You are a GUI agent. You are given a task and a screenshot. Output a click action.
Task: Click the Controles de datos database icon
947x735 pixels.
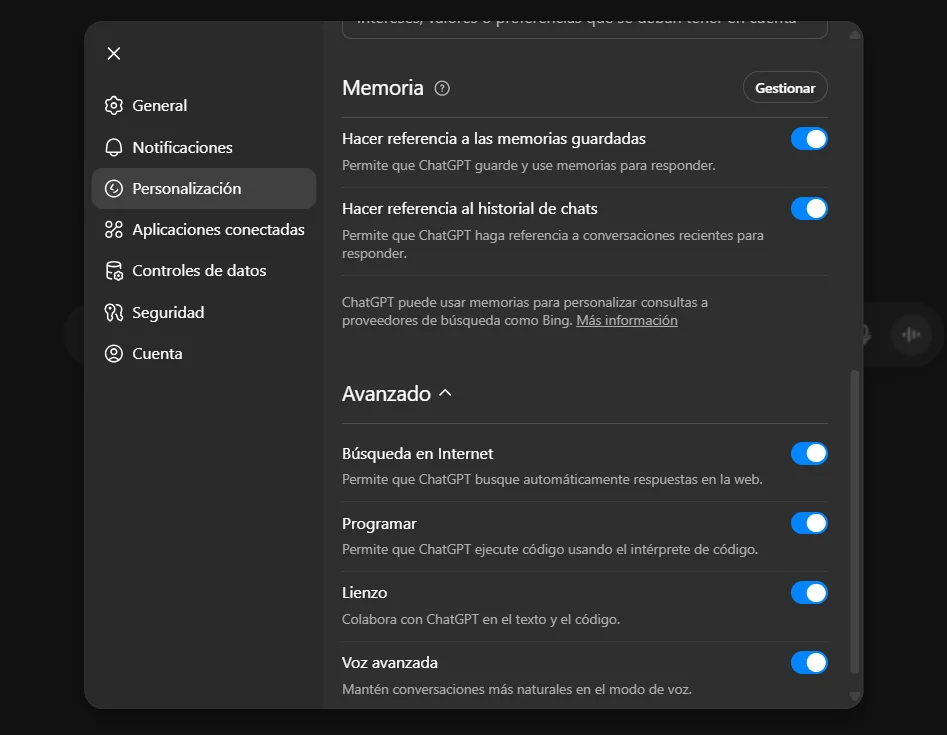114,271
